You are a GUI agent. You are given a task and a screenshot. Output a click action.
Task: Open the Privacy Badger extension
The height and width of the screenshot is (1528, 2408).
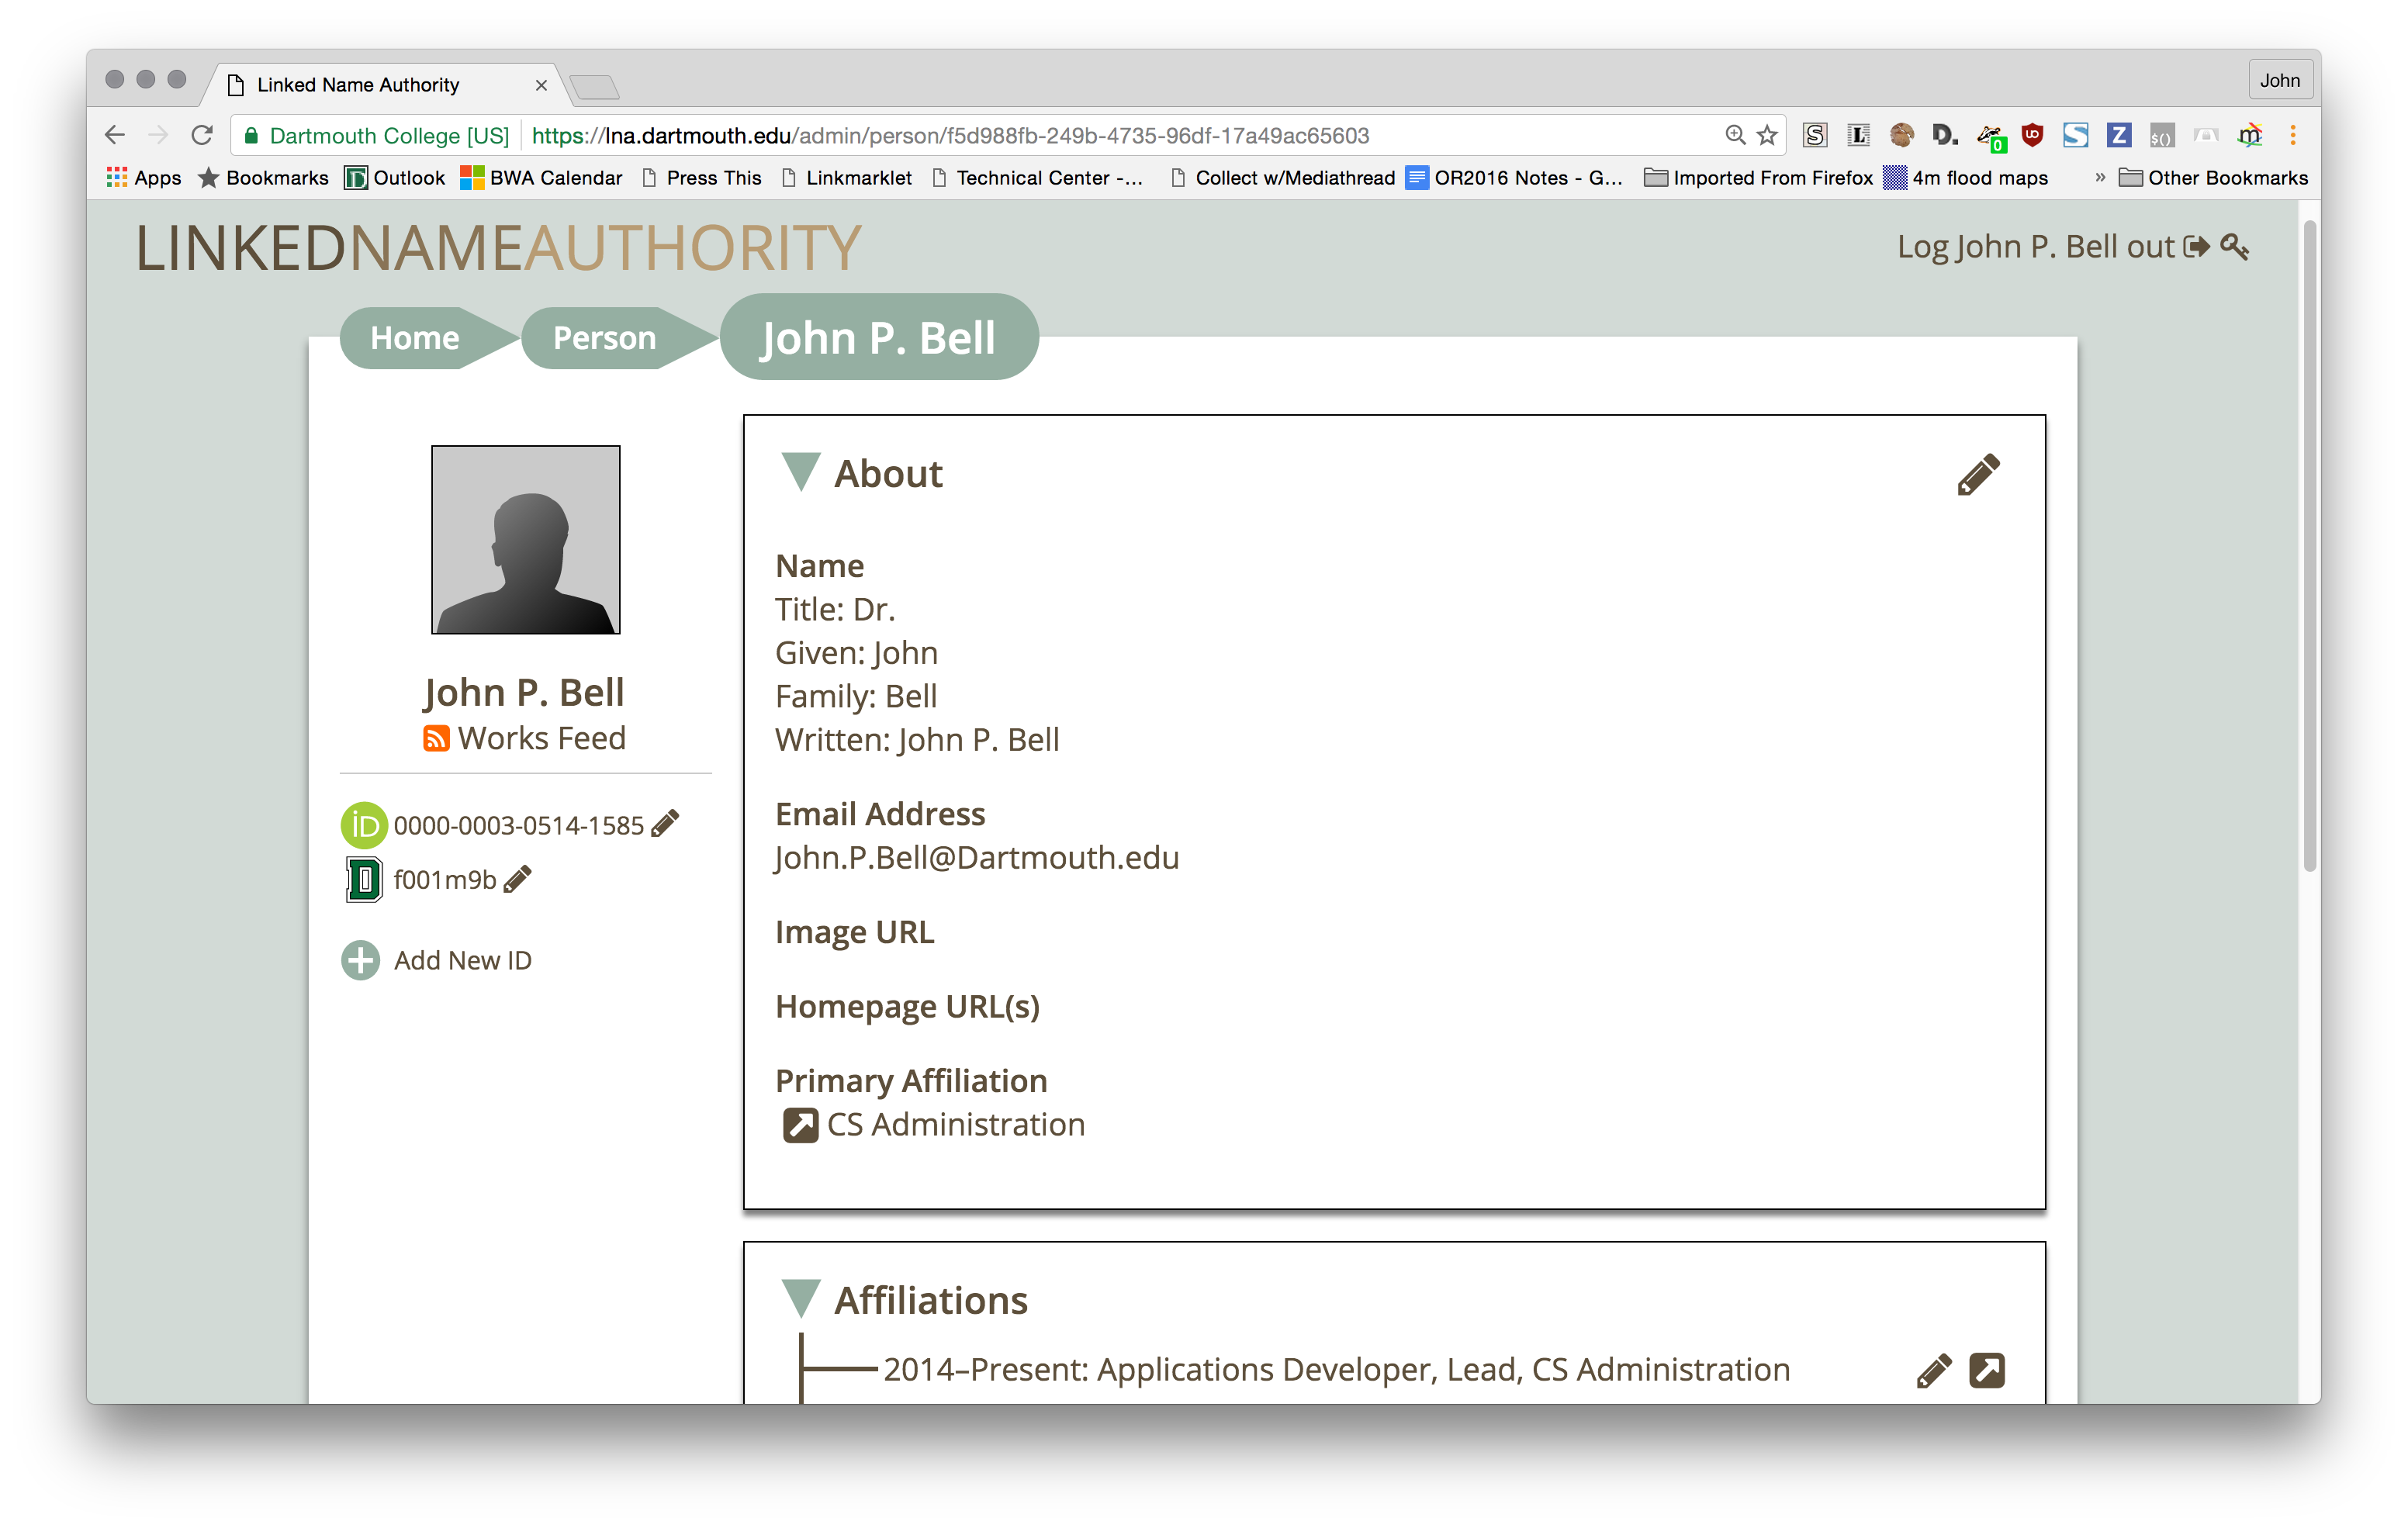[1990, 137]
